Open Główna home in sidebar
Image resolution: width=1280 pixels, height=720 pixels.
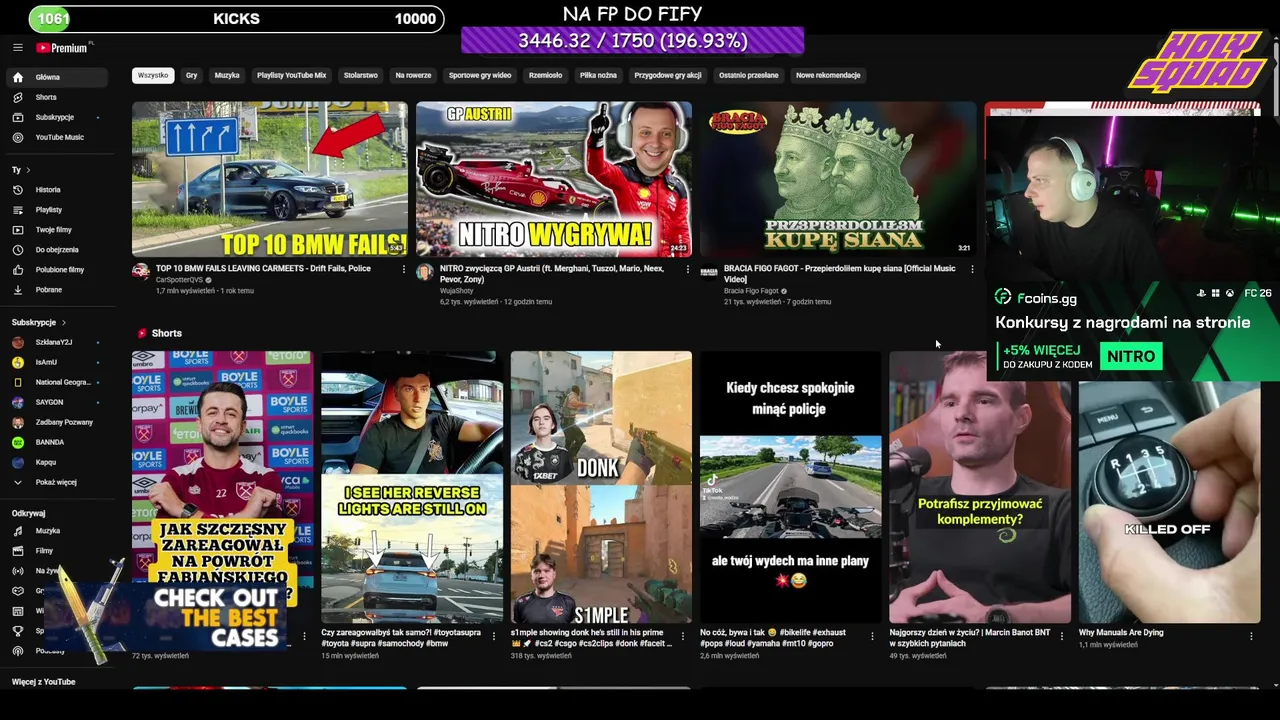pos(56,77)
